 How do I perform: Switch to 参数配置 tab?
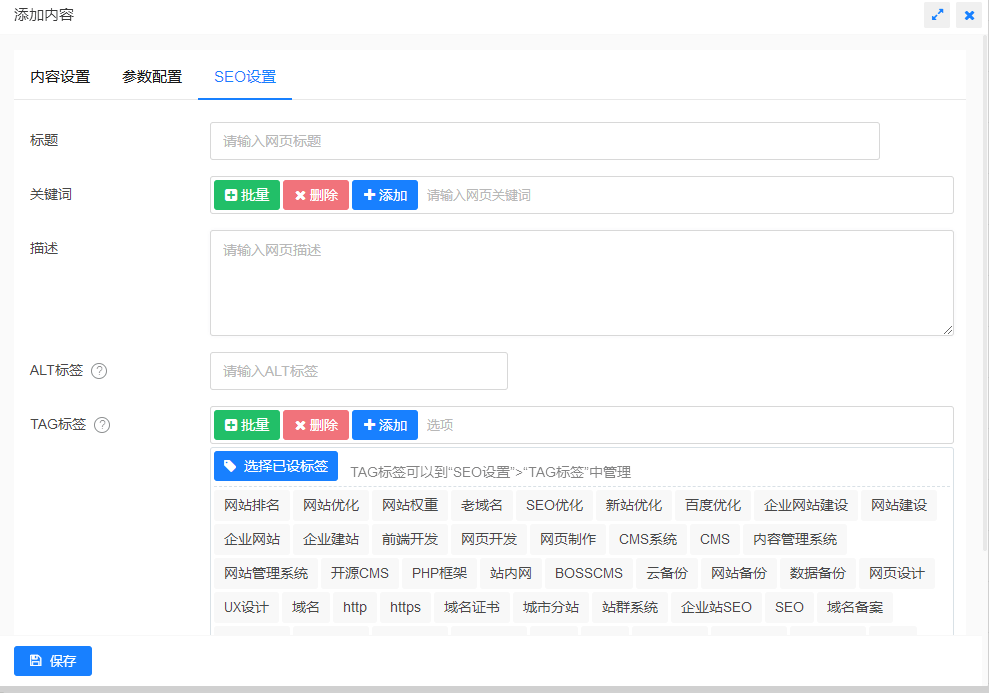coord(152,77)
